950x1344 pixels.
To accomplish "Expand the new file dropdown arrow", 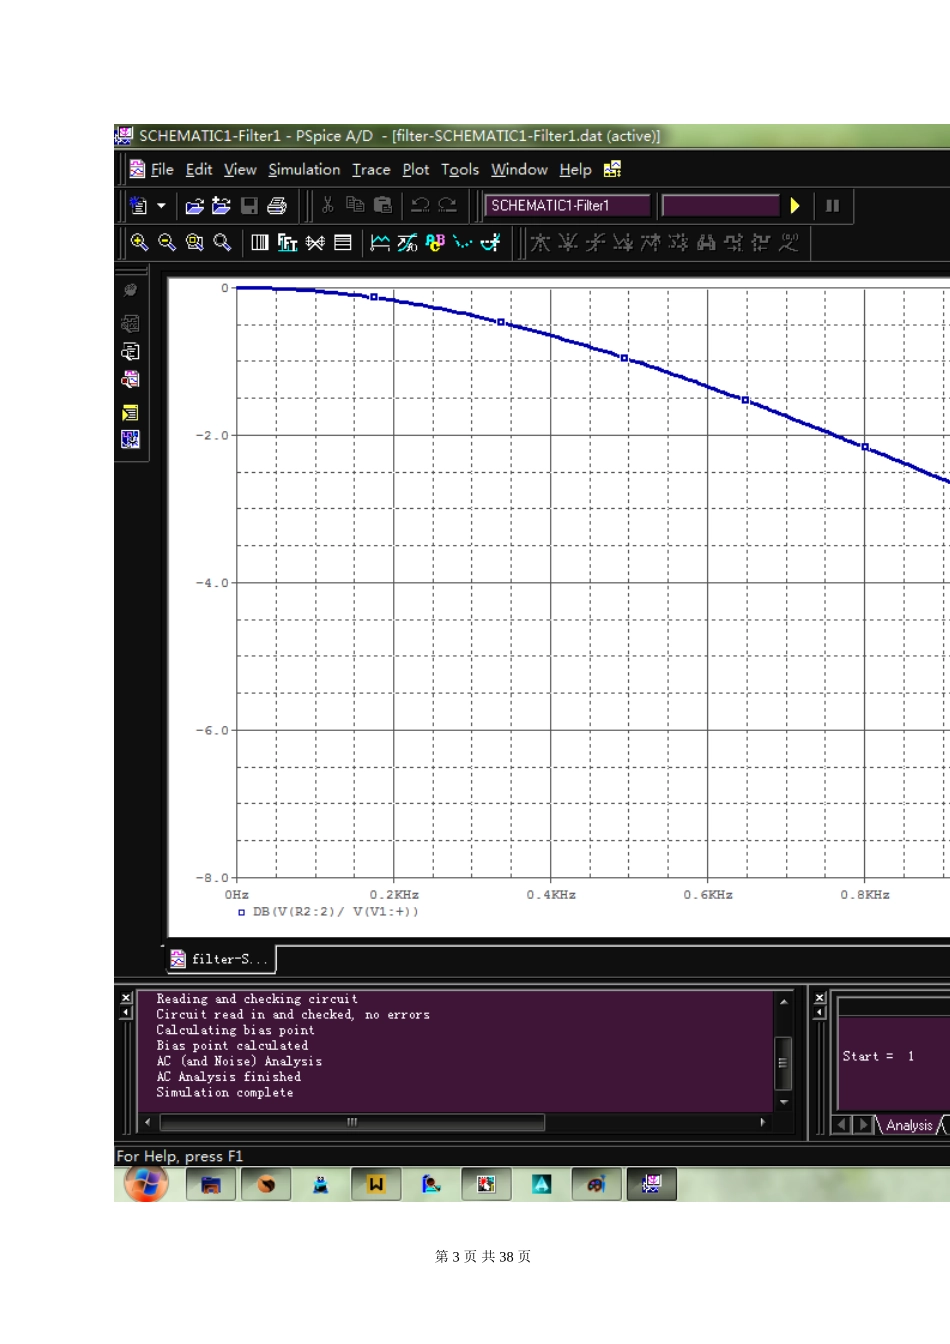I will pos(161,206).
